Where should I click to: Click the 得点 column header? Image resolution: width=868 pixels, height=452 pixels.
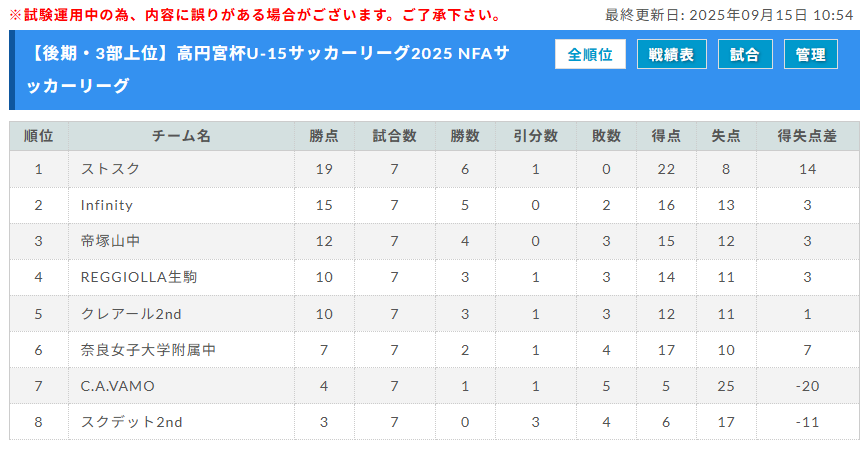[x=666, y=136]
